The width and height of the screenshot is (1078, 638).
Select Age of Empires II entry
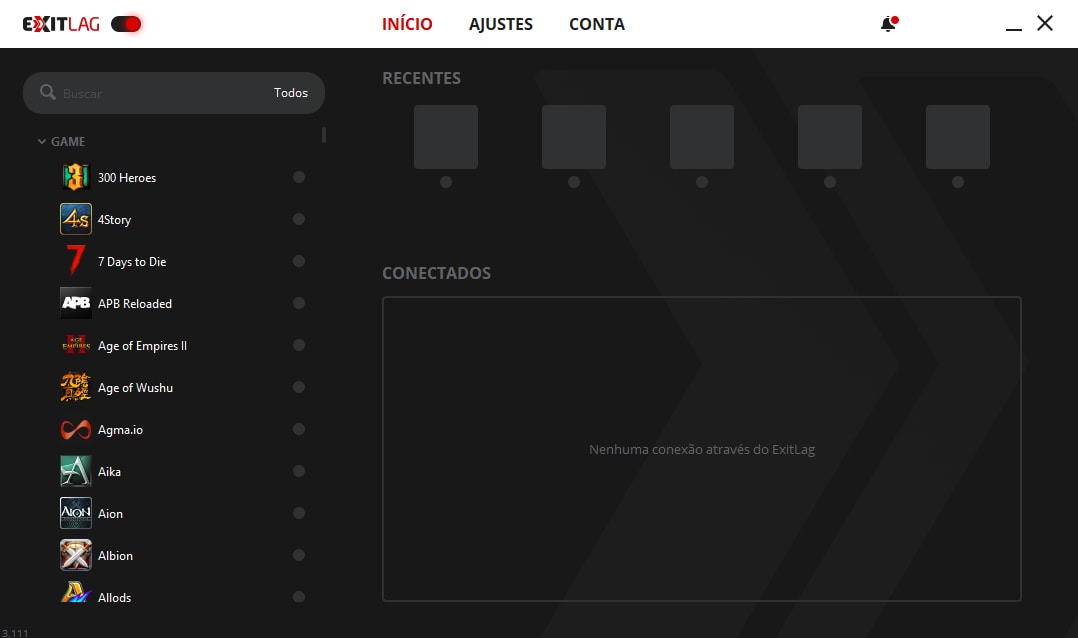(142, 345)
